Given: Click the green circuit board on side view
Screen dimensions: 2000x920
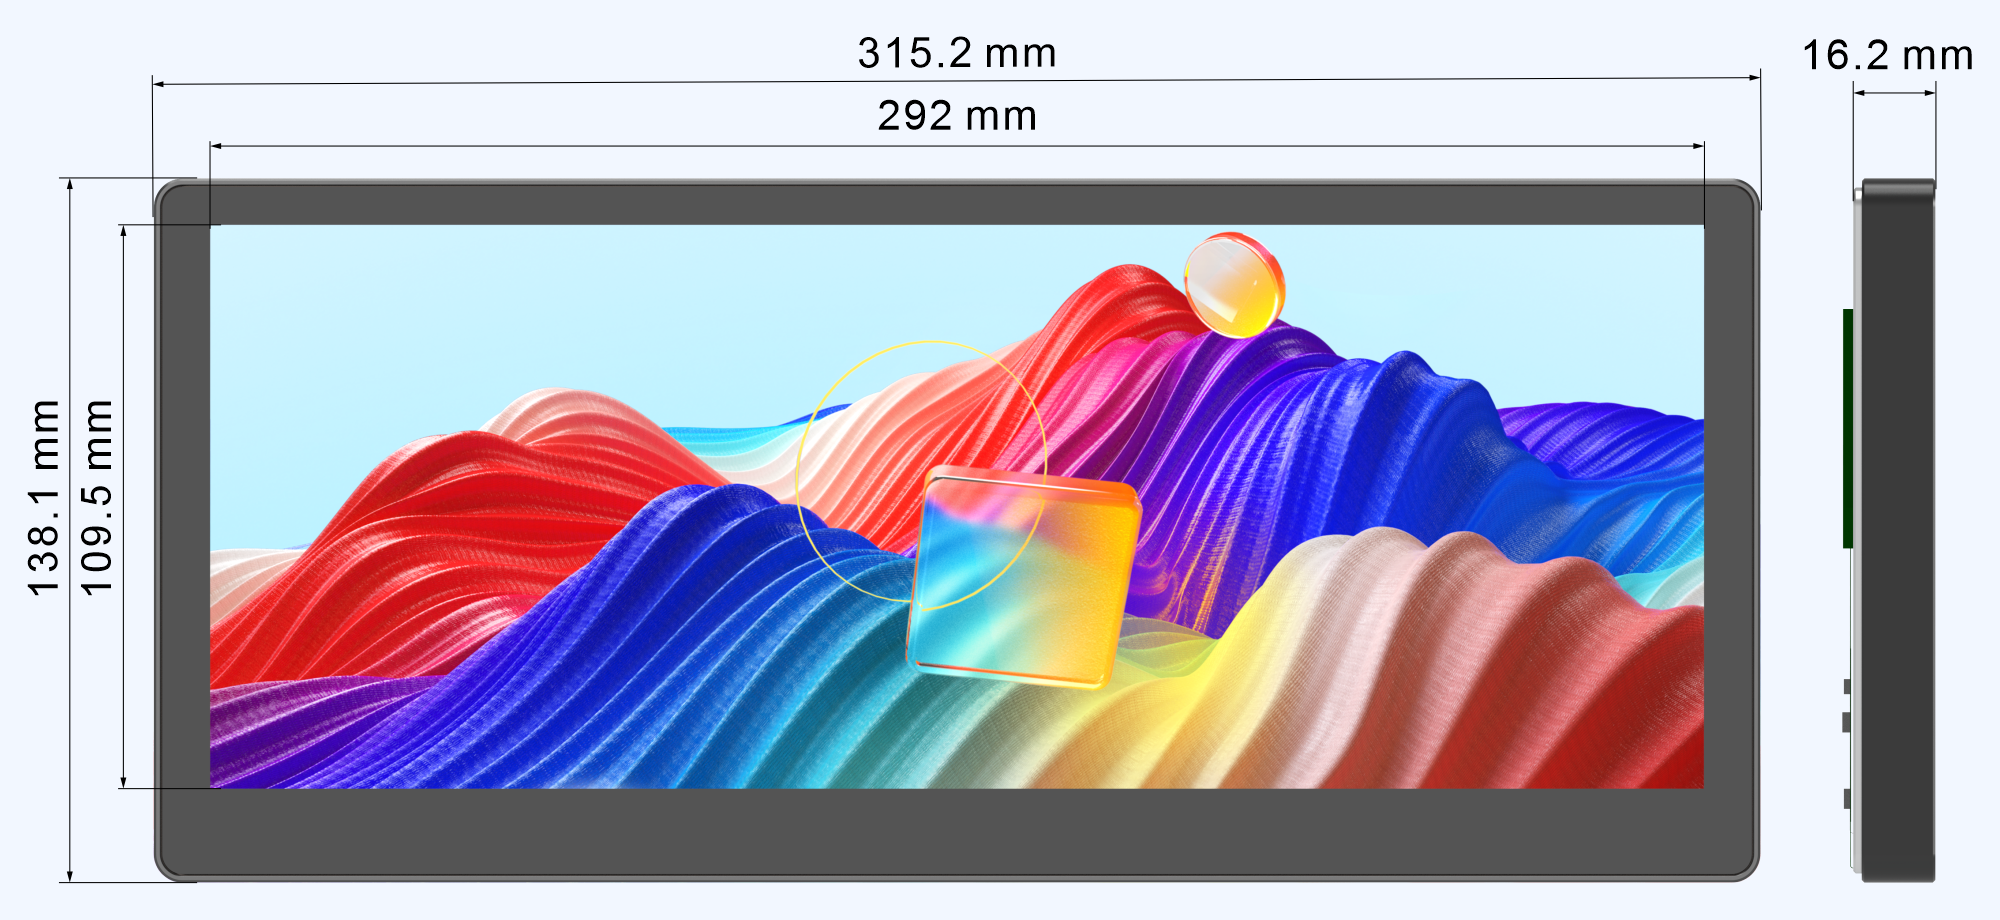Looking at the screenshot, I should click(x=1848, y=428).
